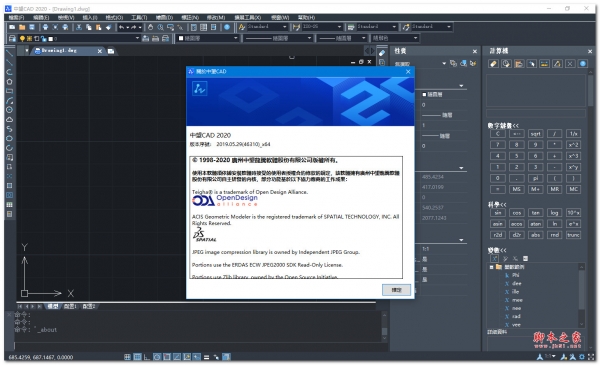Open the Edit (E) menu
The height and width of the screenshot is (365, 600).
41,18
